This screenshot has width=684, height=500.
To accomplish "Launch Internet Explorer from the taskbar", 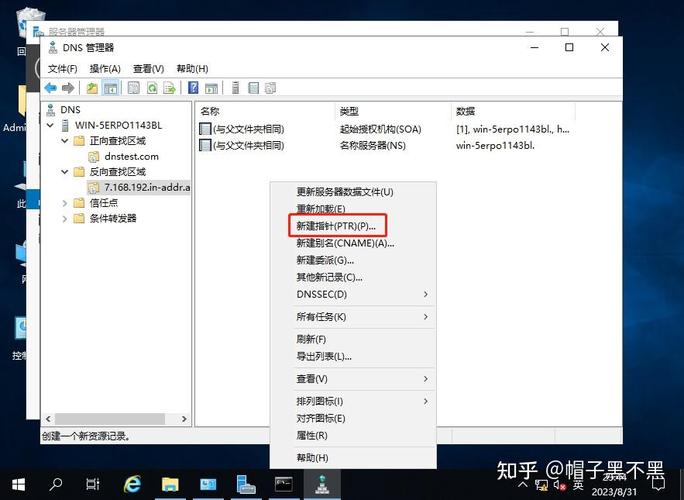I will coord(132,484).
